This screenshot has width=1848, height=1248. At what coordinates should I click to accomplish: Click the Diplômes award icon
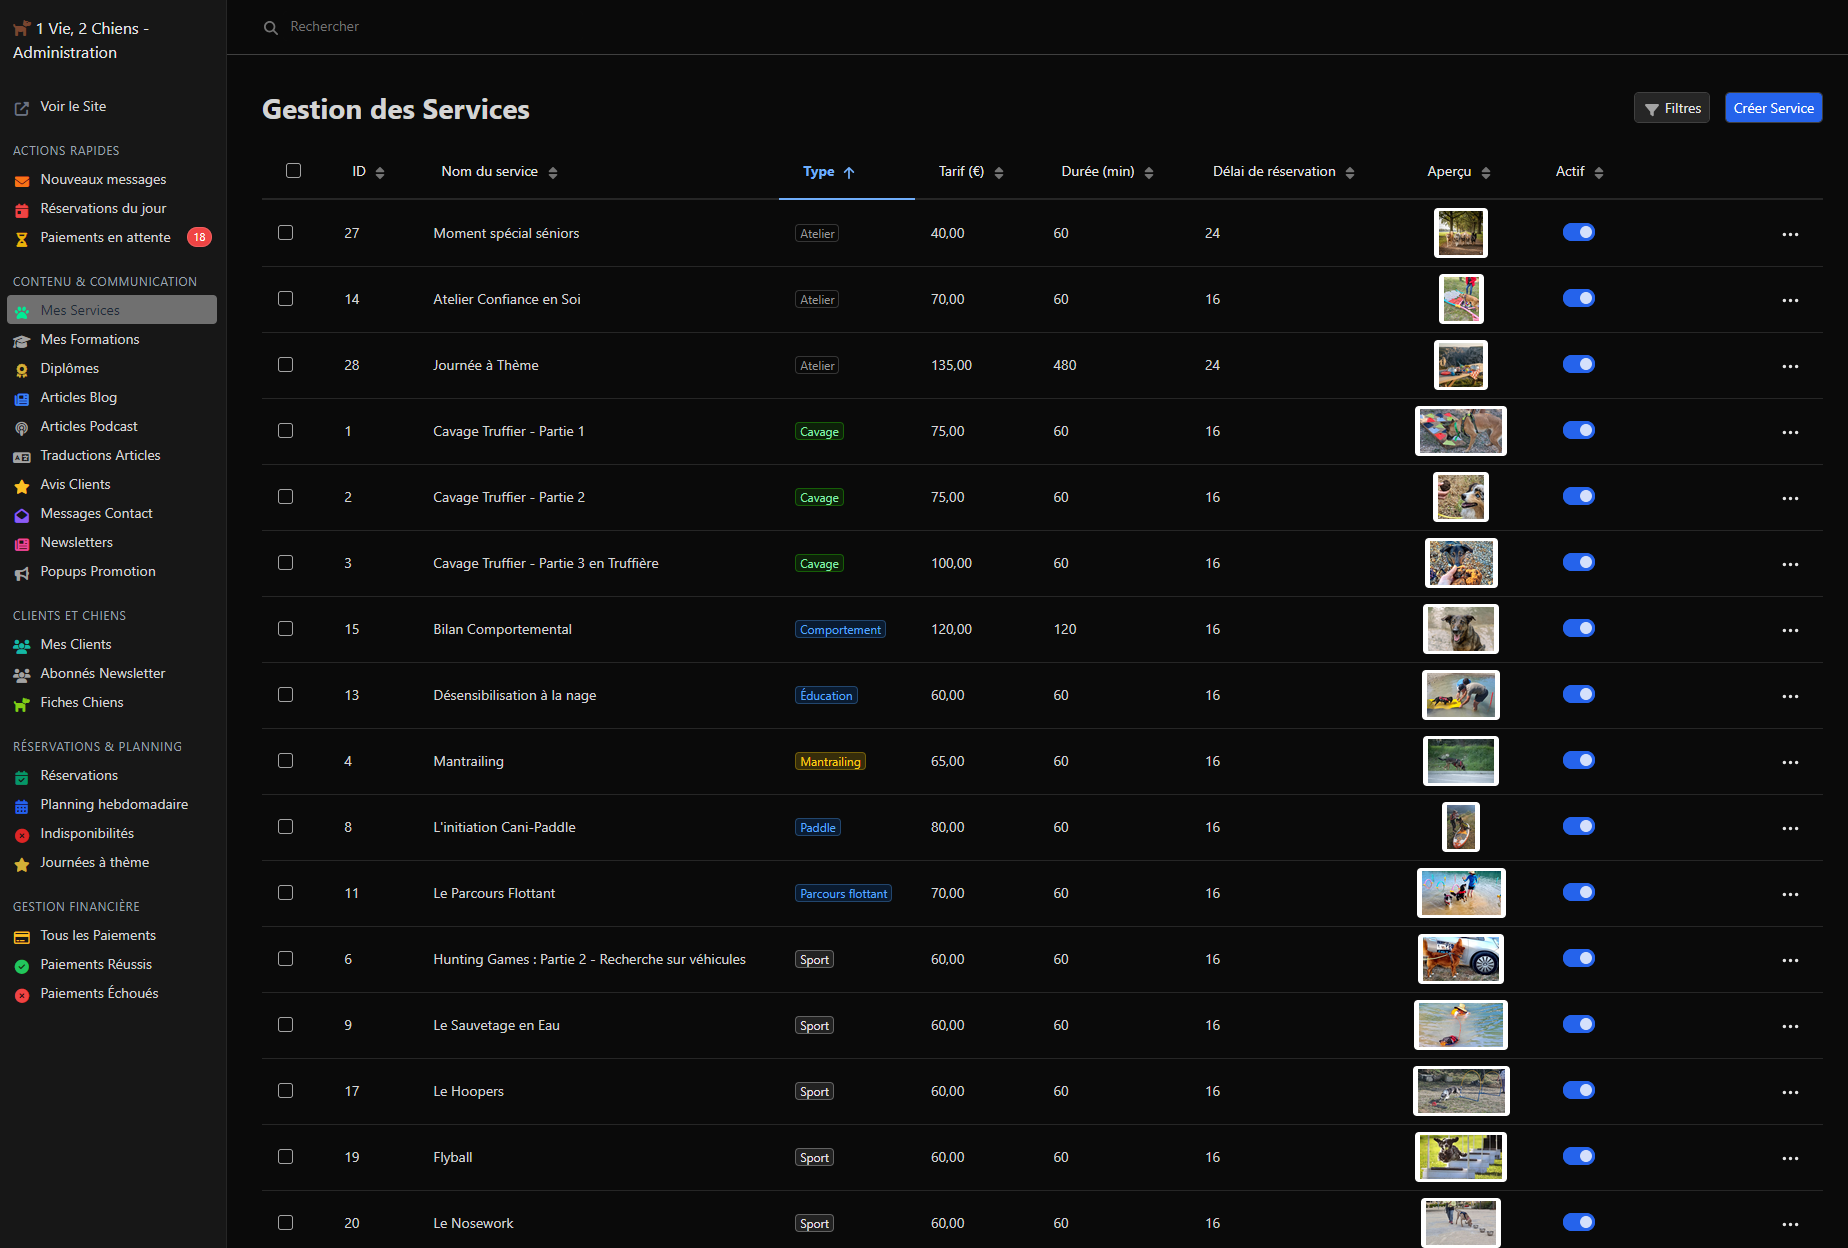pos(22,370)
